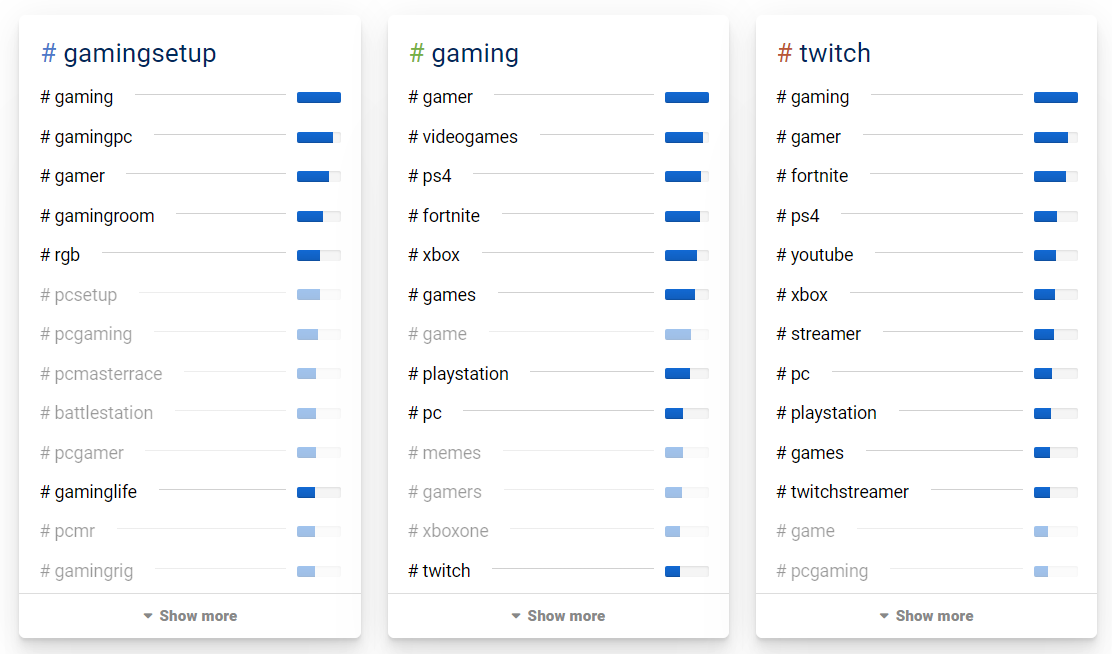The height and width of the screenshot is (654, 1112).
Task: Click the blue hash icon beside gamingsetup
Action: [48, 53]
